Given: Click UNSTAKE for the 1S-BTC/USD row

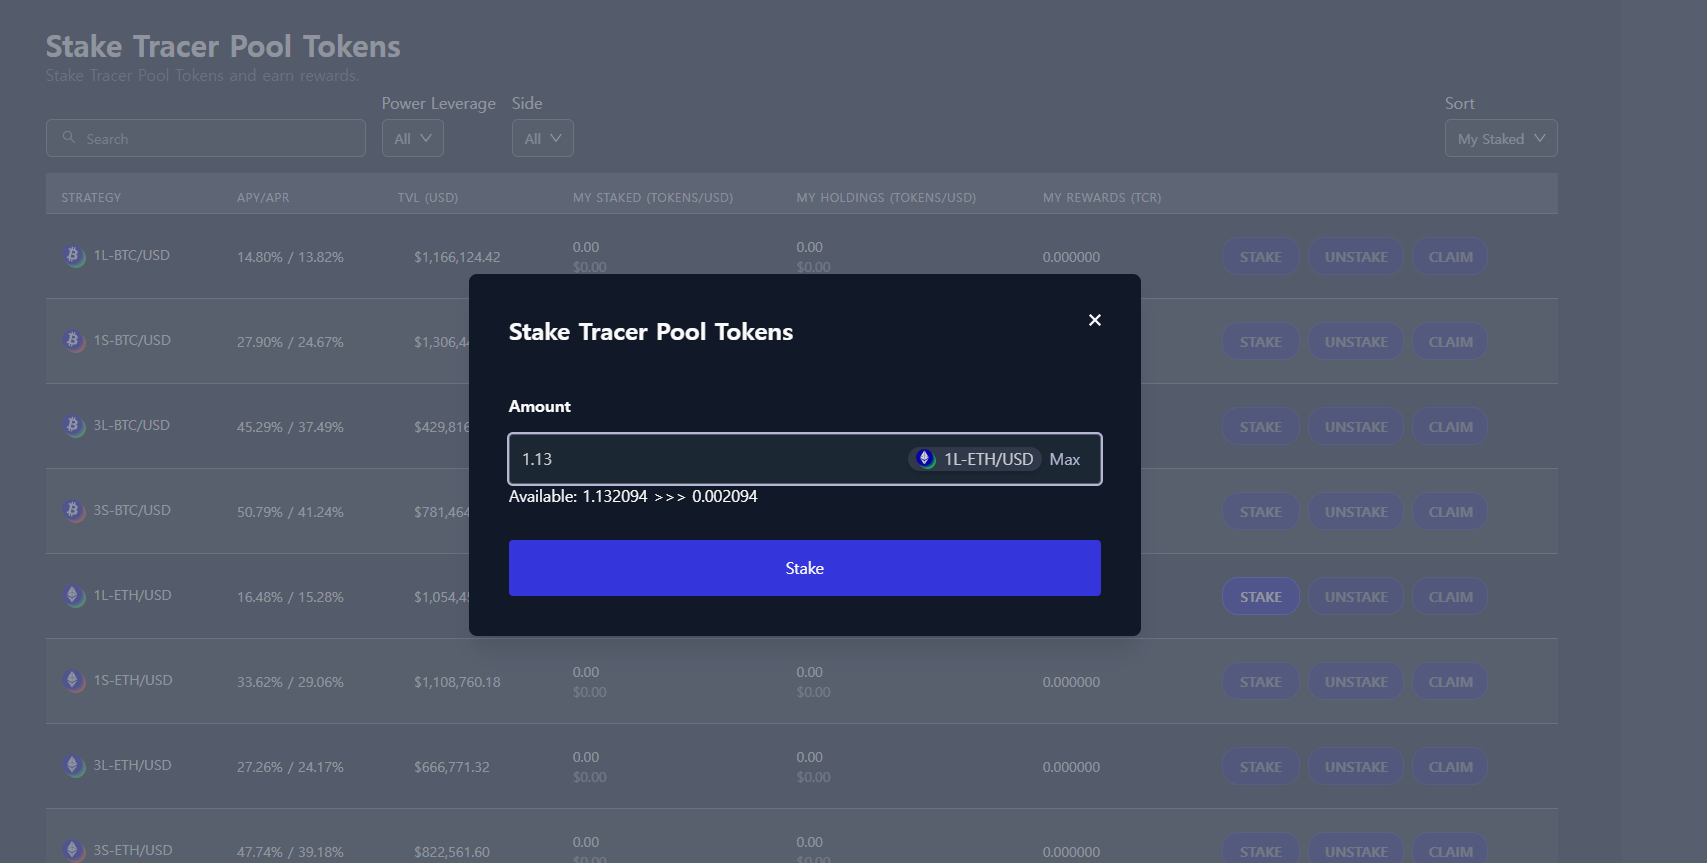Looking at the screenshot, I should click(1356, 342).
